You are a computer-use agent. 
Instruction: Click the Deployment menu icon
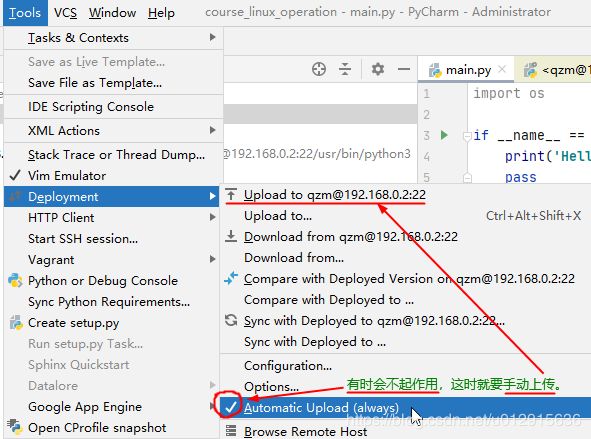pyautogui.click(x=15, y=196)
